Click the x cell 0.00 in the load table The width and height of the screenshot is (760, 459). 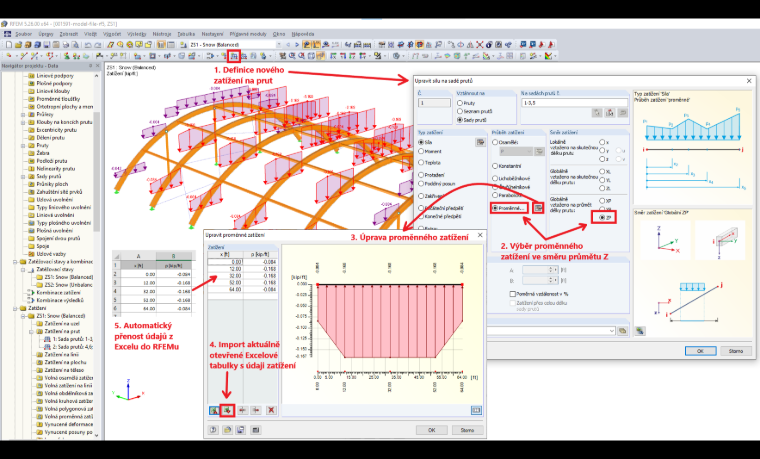point(225,262)
